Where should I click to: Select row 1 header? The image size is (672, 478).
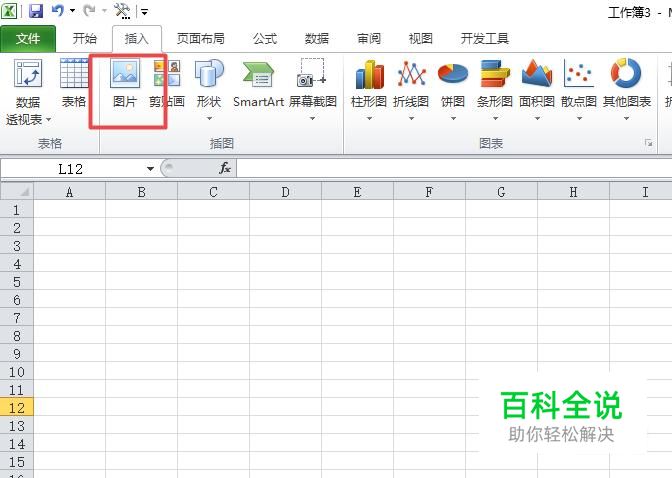(17, 210)
